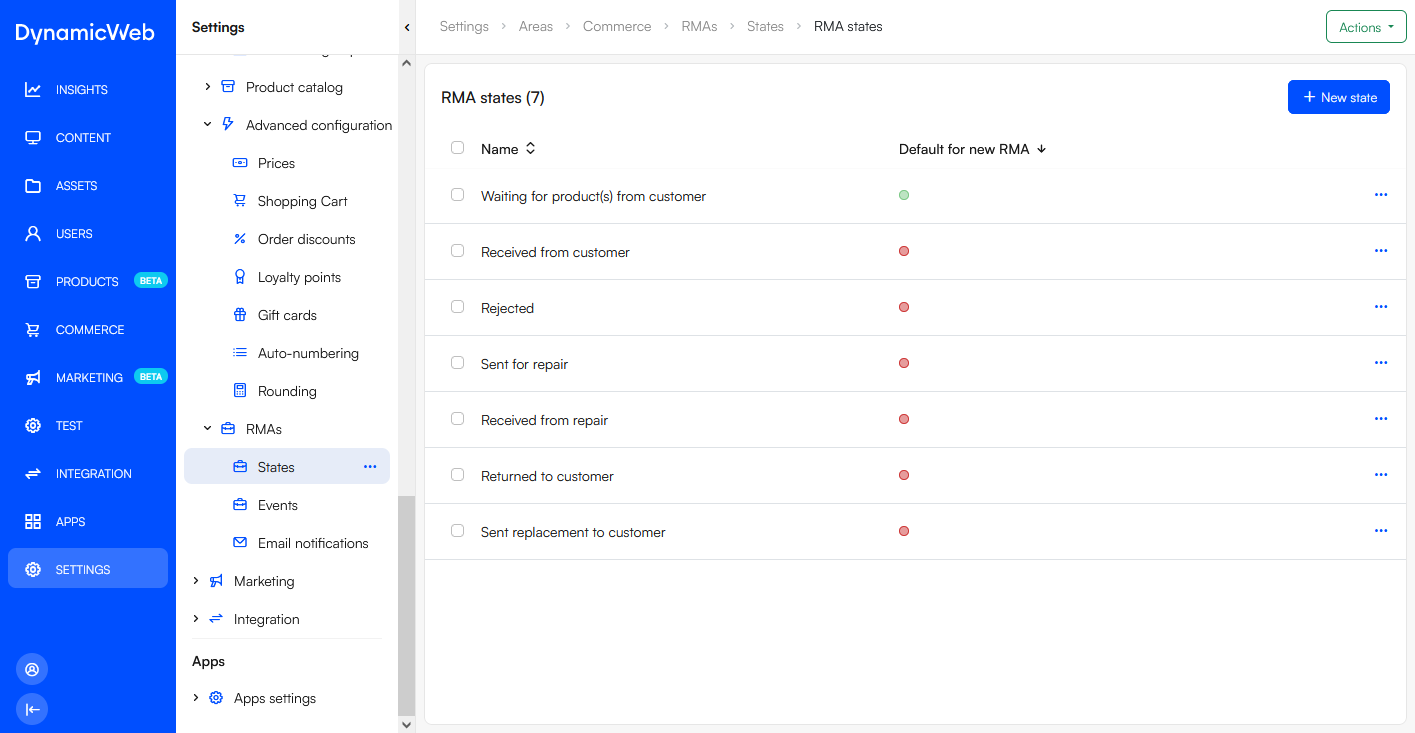Check the Returned to customer checkbox
1415x733 pixels.
[458, 475]
